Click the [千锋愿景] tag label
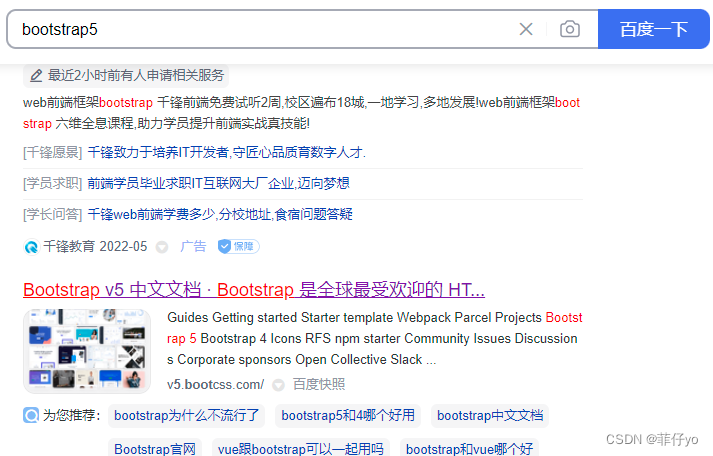The image size is (713, 456). point(53,152)
